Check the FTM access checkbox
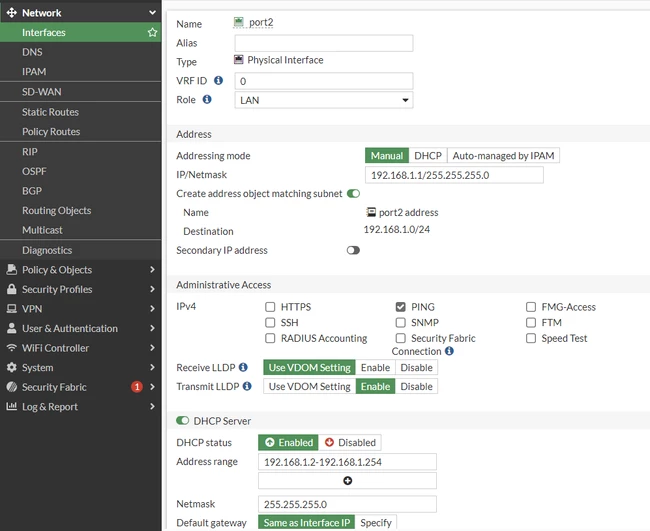The image size is (650, 531). (x=531, y=322)
